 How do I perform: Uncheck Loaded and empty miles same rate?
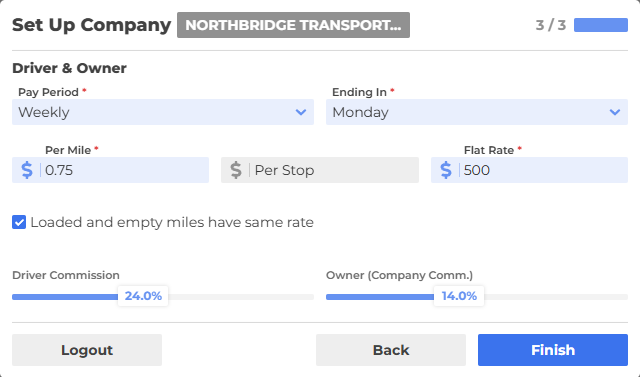point(19,222)
